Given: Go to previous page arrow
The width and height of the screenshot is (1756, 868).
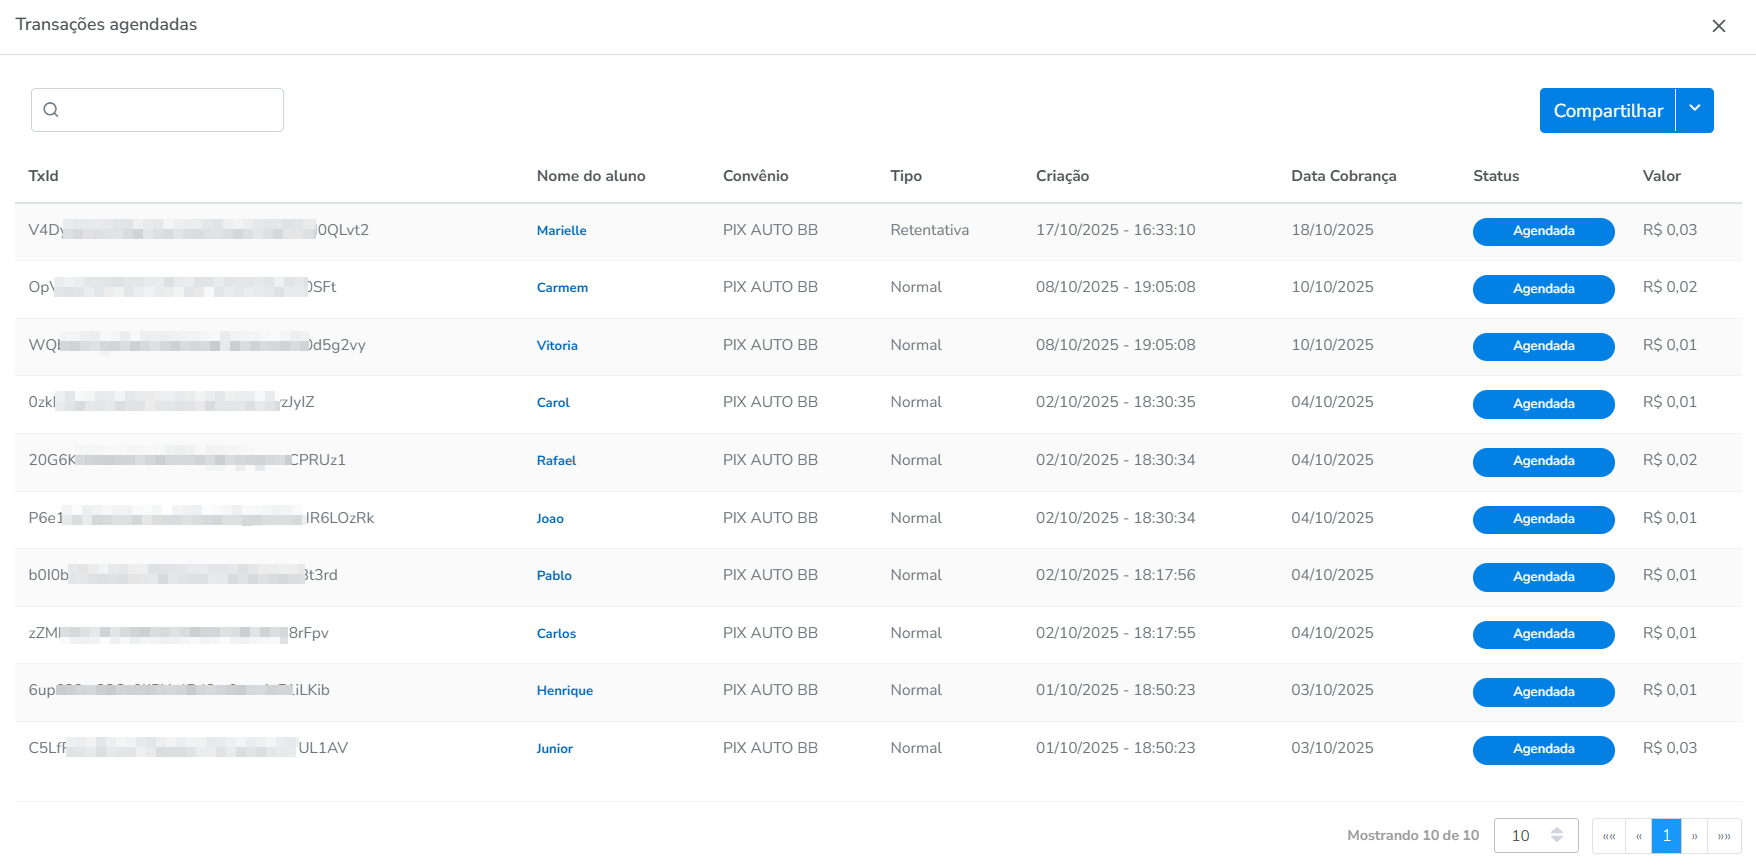Looking at the screenshot, I should point(1638,836).
